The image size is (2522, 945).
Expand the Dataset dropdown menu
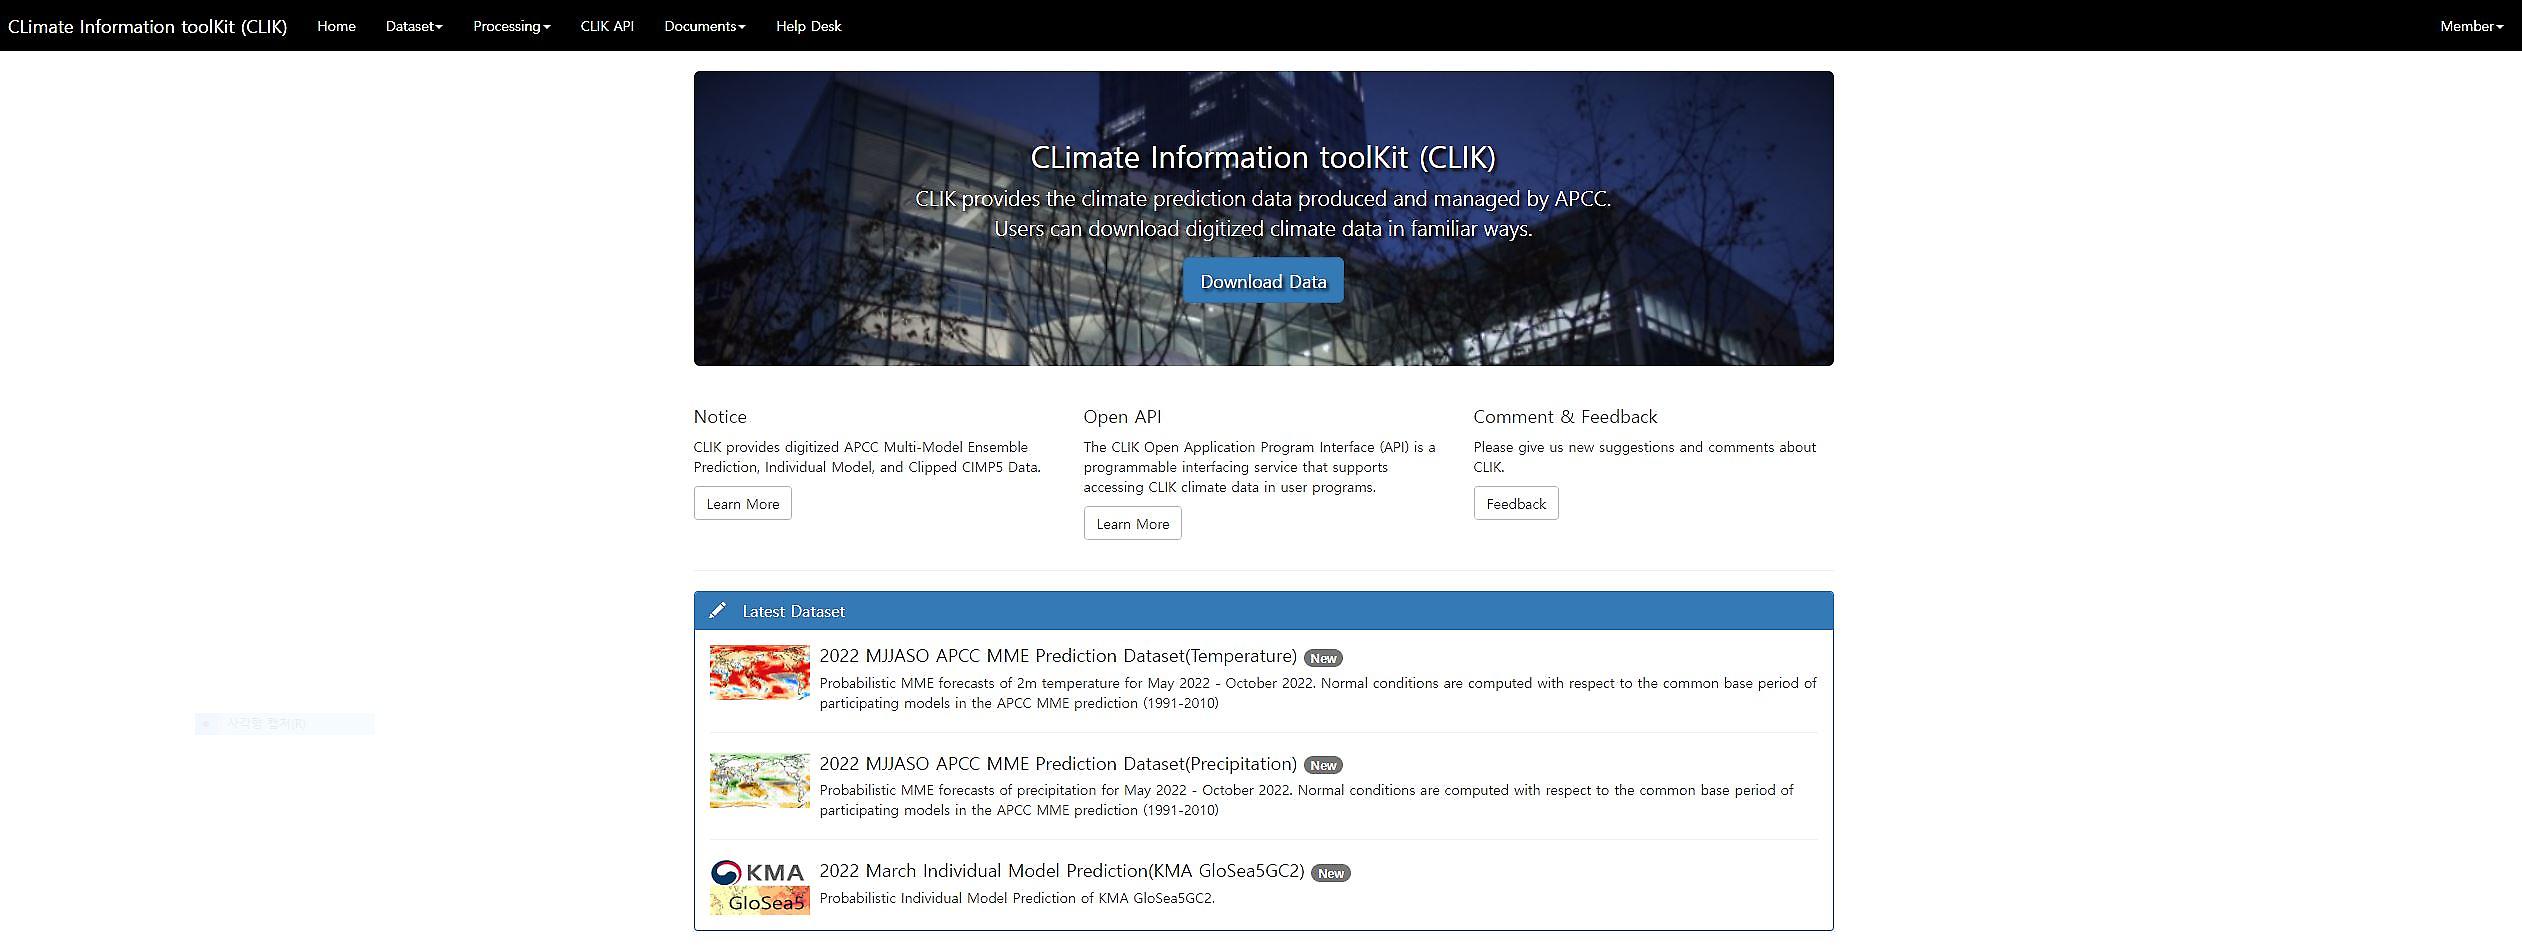pyautogui.click(x=413, y=26)
